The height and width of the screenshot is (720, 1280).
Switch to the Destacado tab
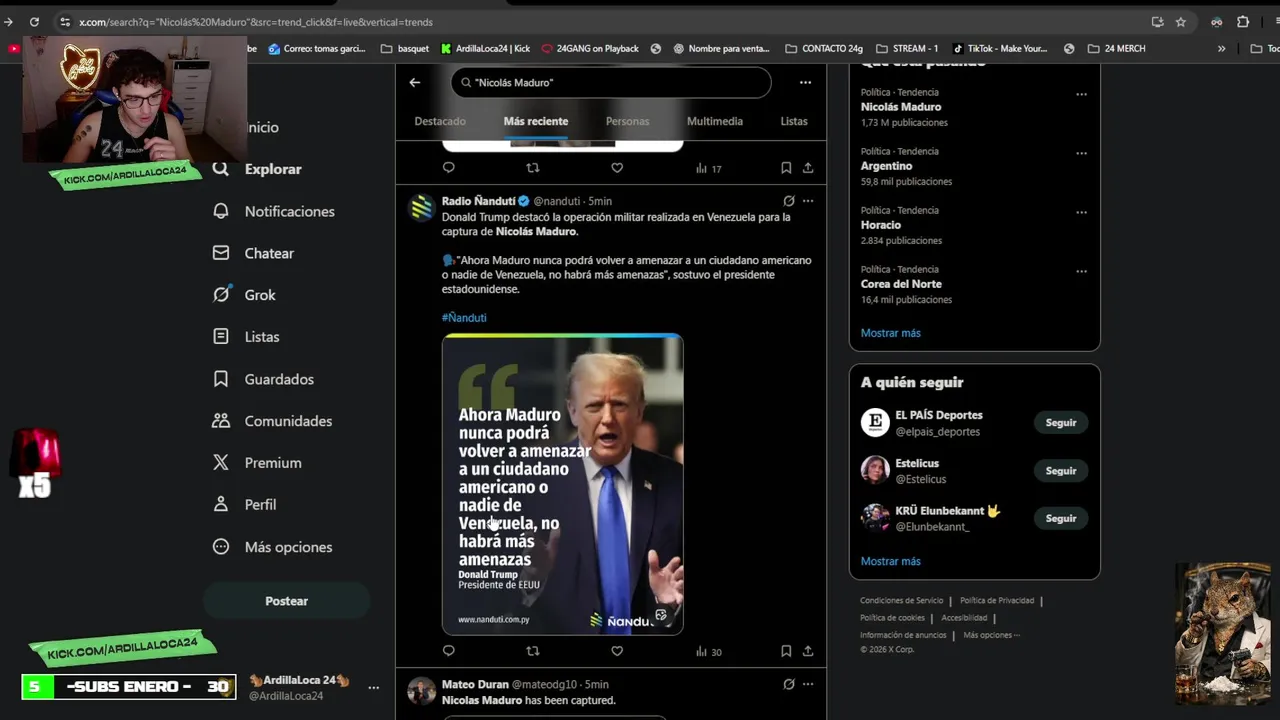(x=440, y=121)
